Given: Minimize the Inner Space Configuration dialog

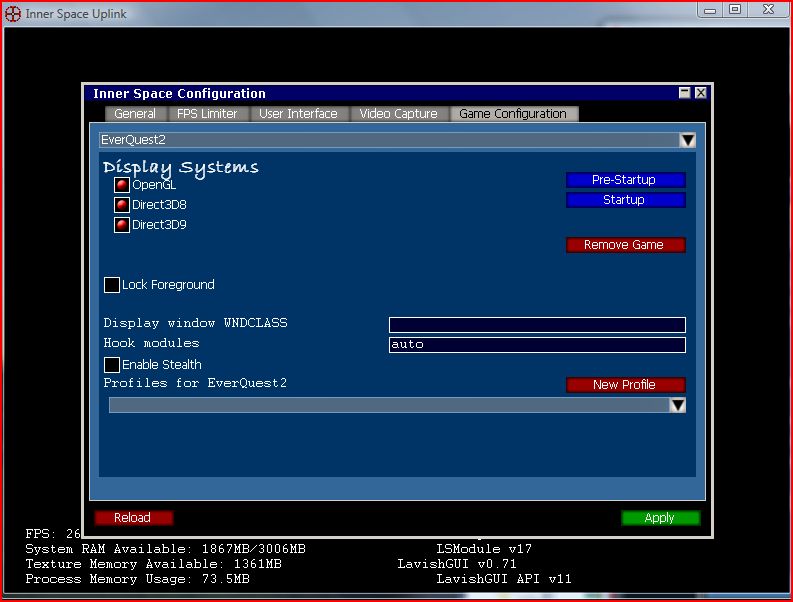Looking at the screenshot, I should [684, 93].
